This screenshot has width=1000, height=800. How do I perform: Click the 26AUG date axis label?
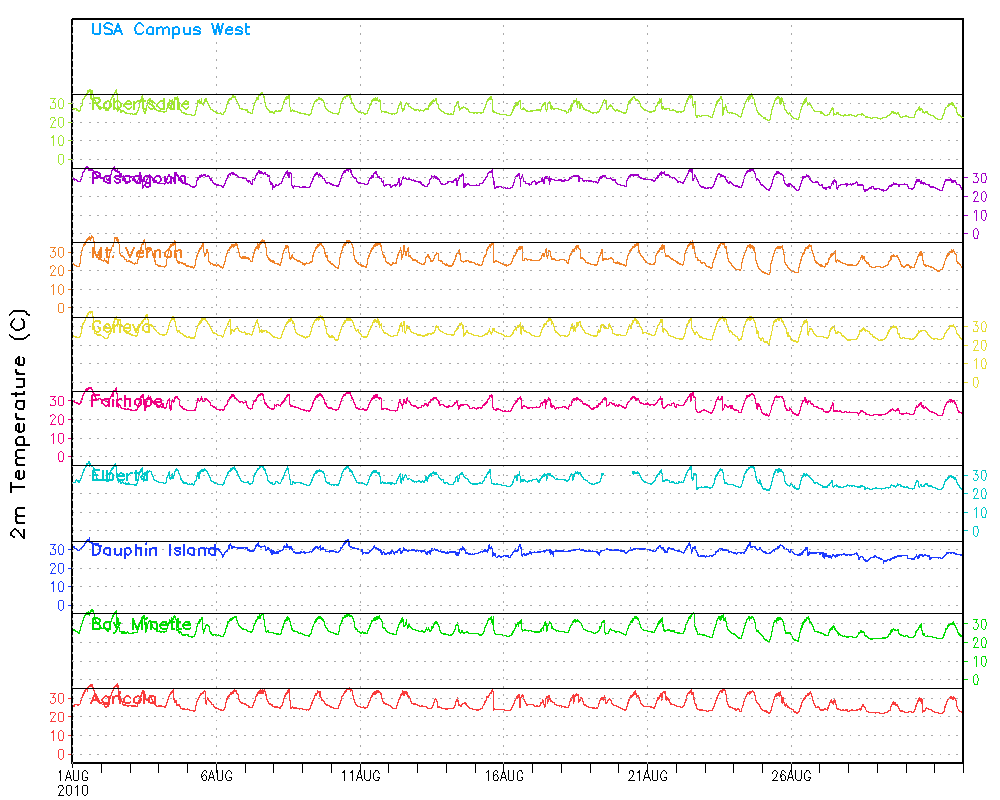coord(791,776)
